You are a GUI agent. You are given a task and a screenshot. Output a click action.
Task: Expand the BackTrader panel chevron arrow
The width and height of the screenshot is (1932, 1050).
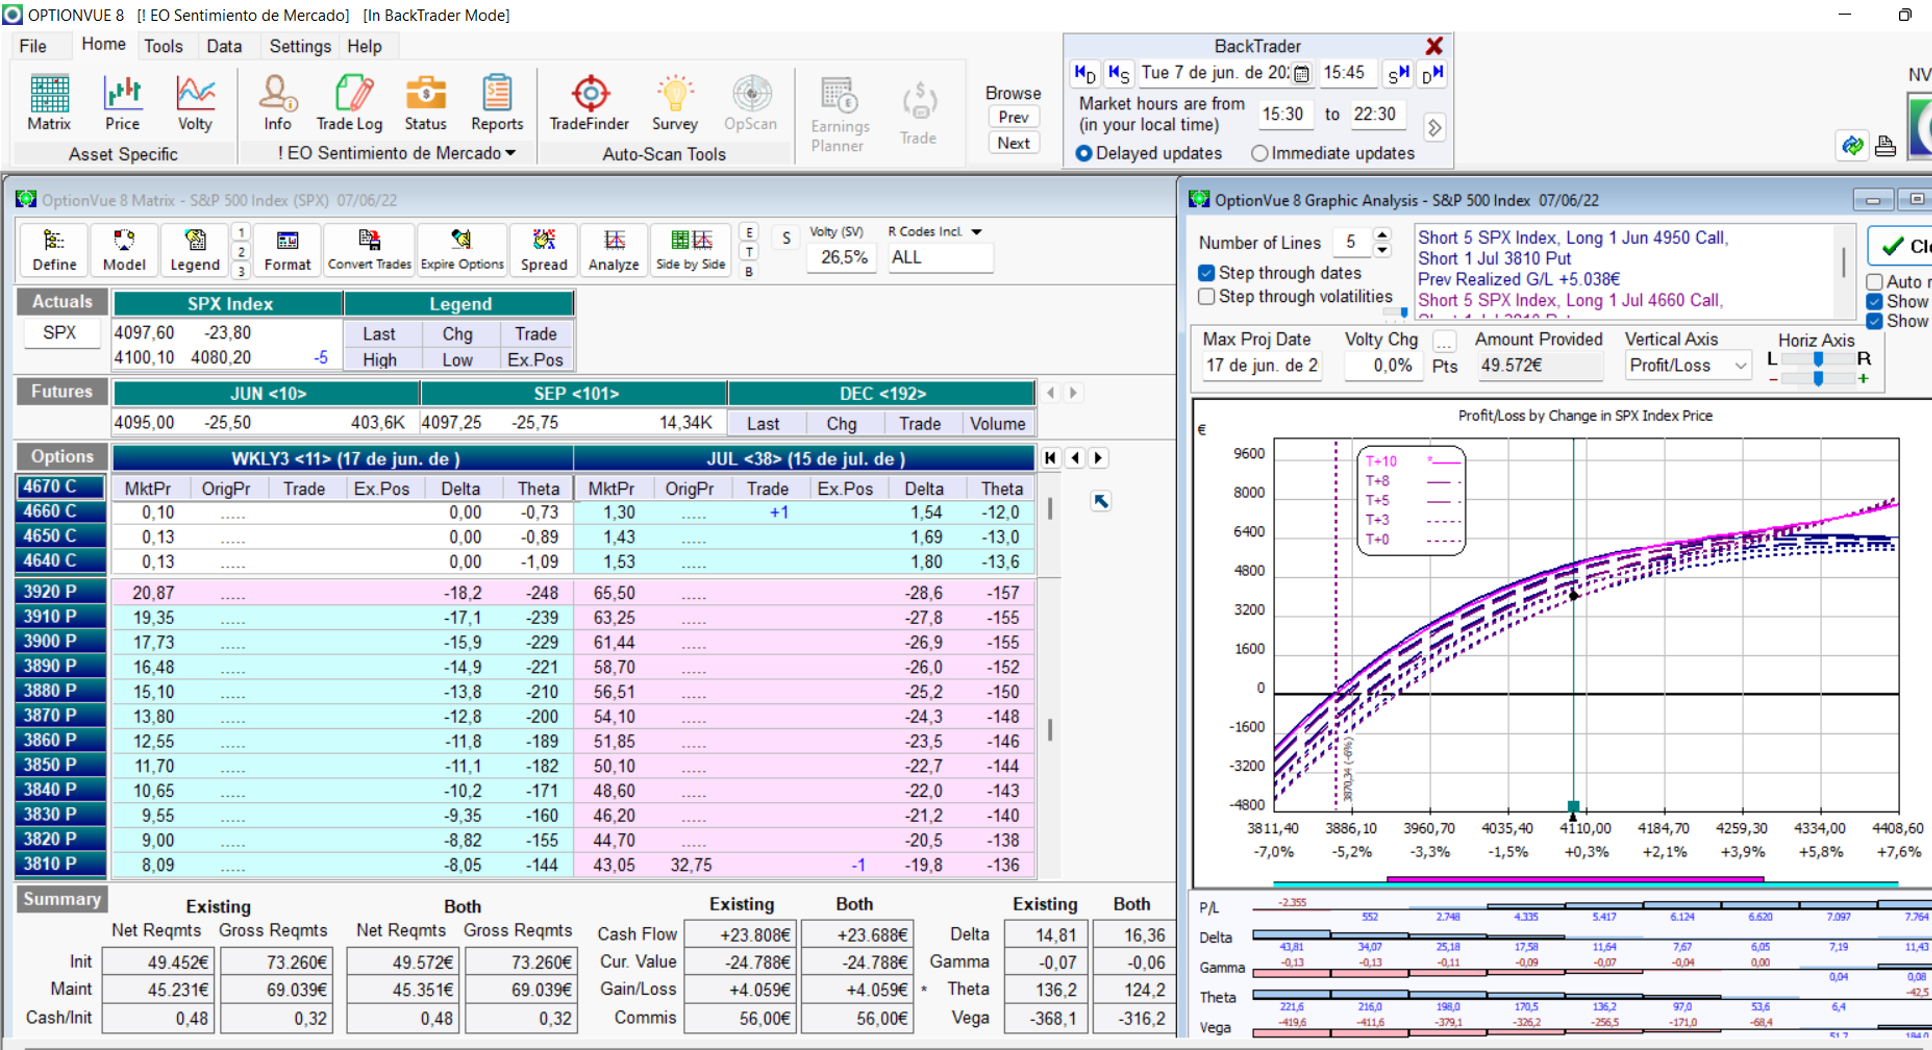point(1434,128)
